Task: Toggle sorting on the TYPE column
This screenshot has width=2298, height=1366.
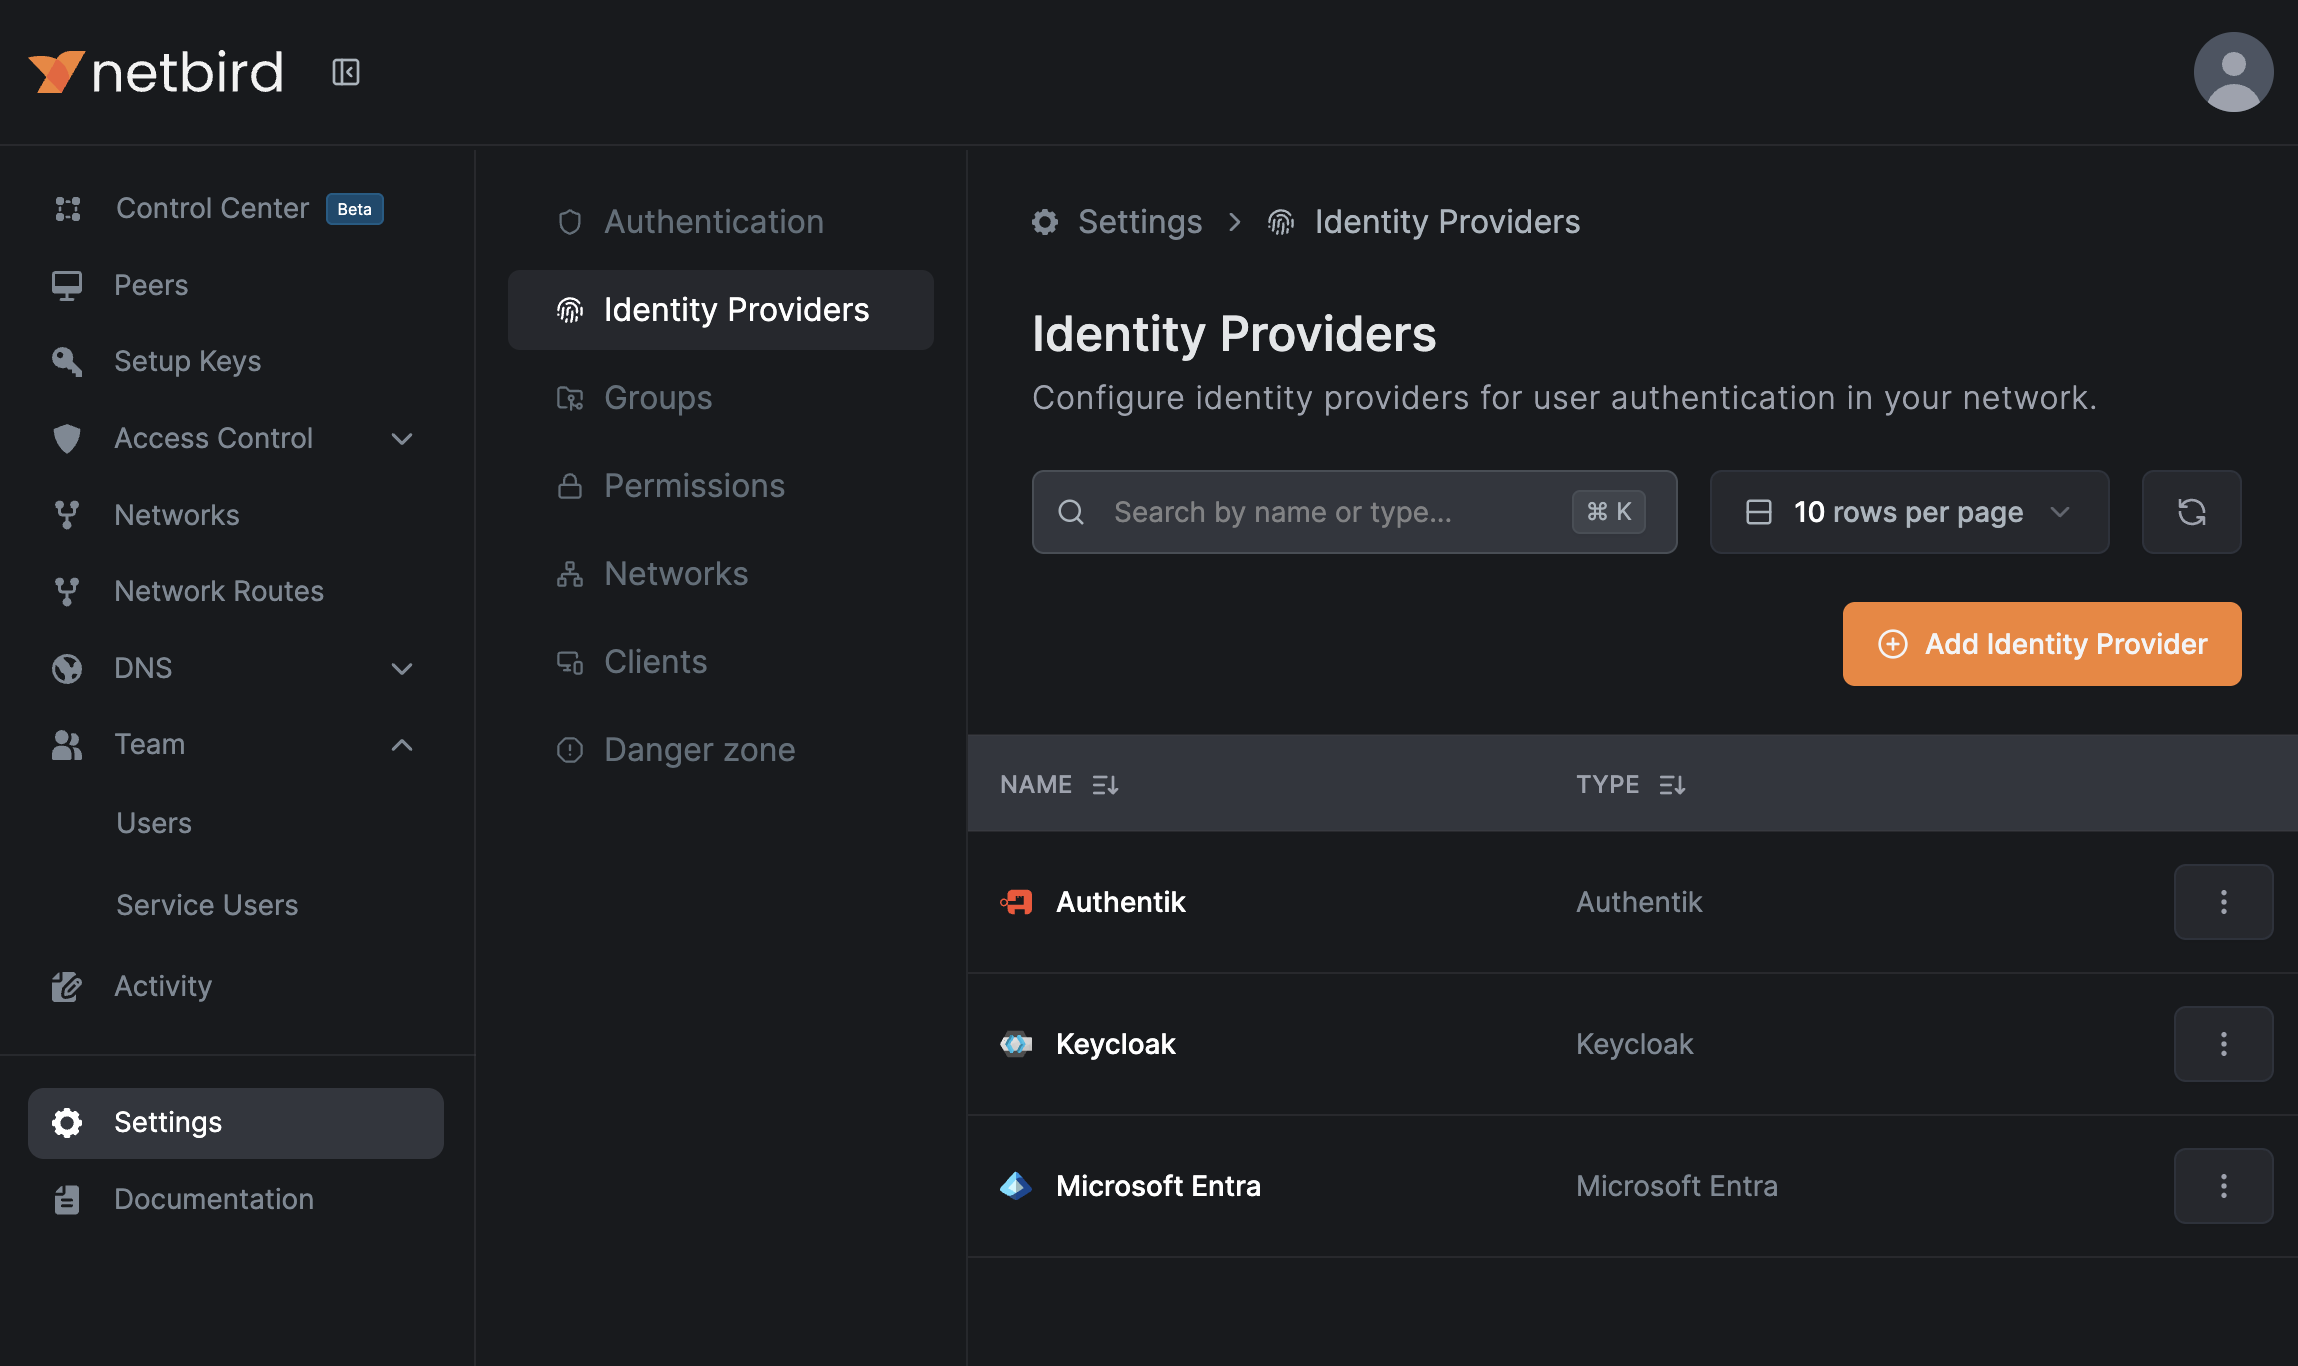Action: (x=1673, y=784)
